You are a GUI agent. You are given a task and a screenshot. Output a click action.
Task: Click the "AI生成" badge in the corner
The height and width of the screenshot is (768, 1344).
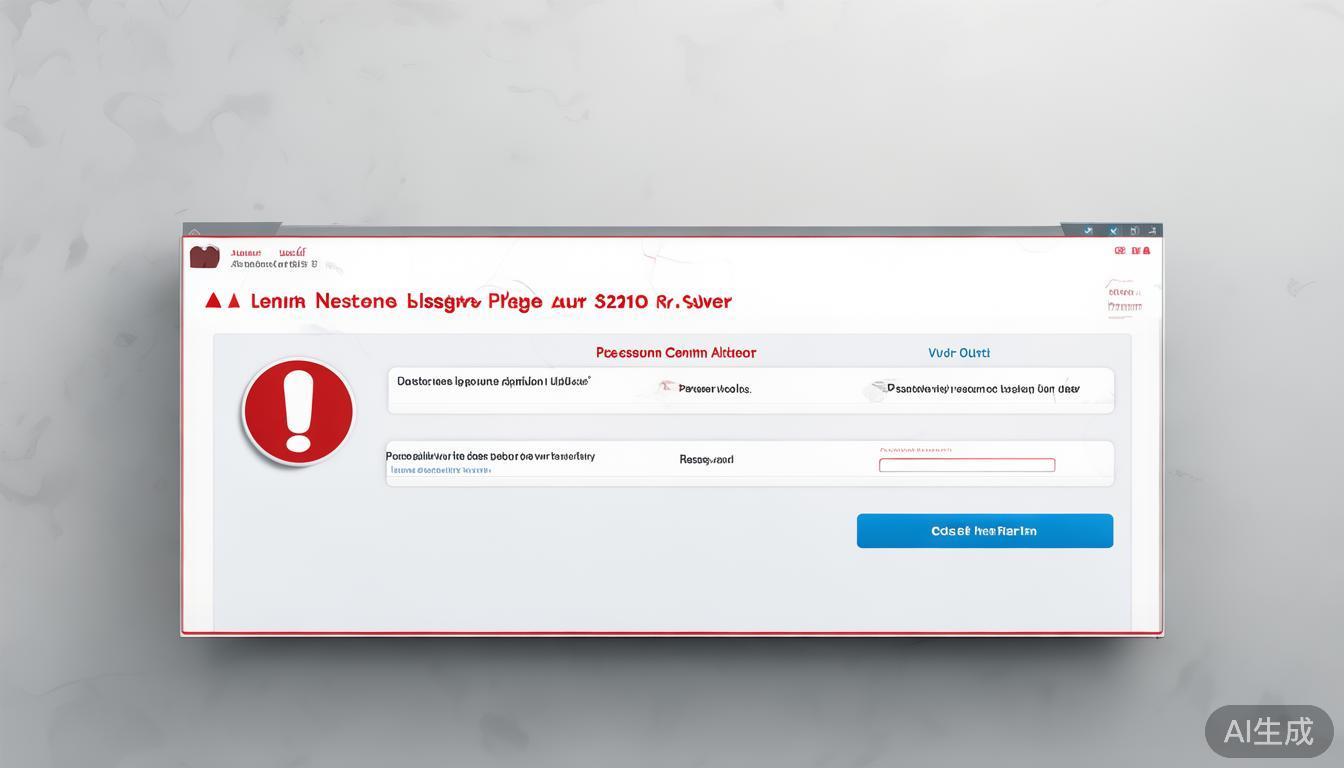point(1268,731)
